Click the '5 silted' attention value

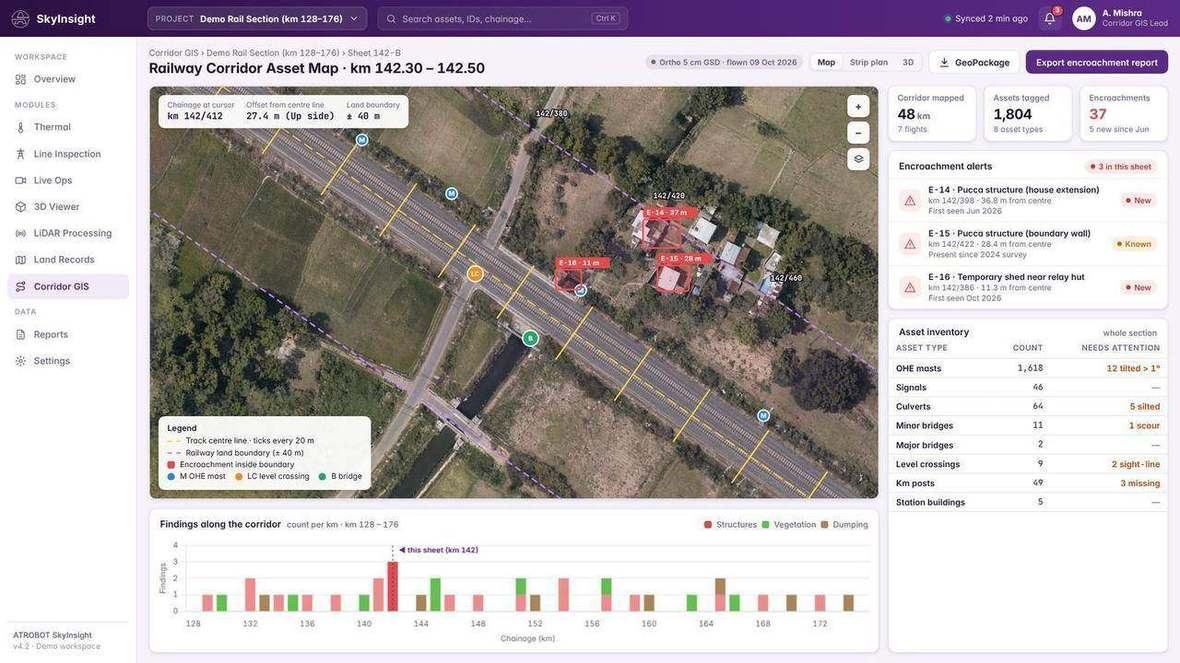point(1144,406)
